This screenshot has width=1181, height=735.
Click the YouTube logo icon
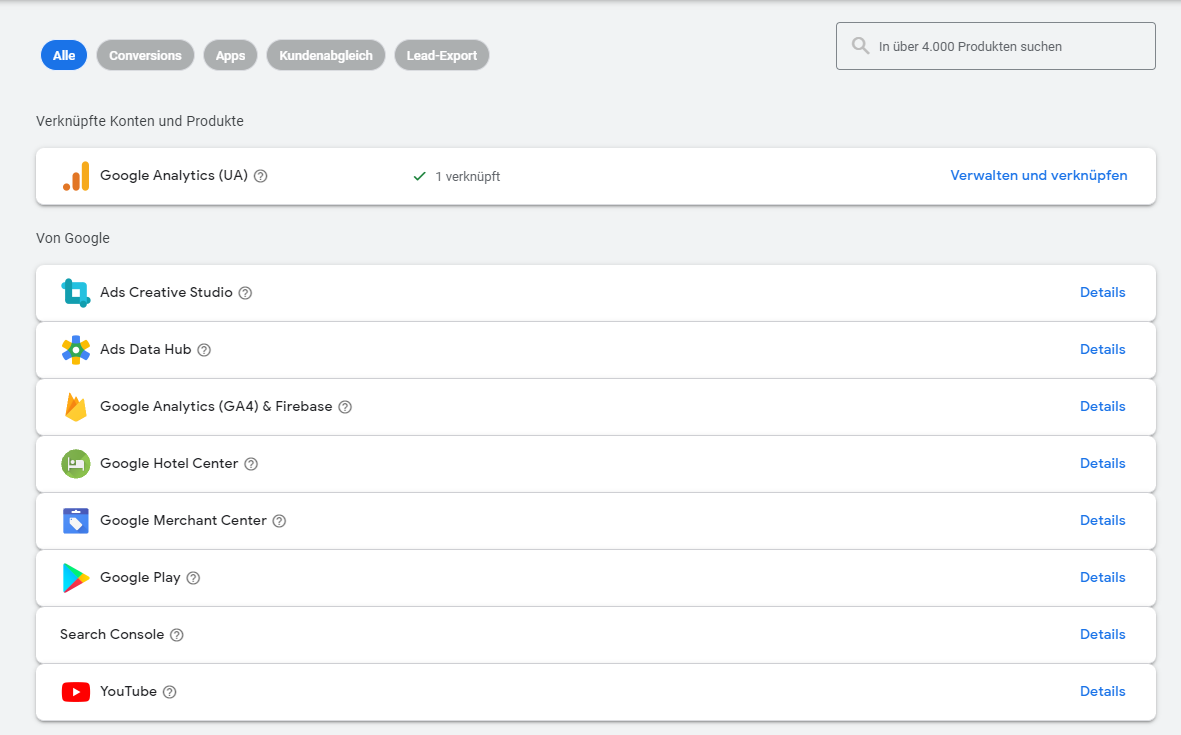(x=75, y=692)
